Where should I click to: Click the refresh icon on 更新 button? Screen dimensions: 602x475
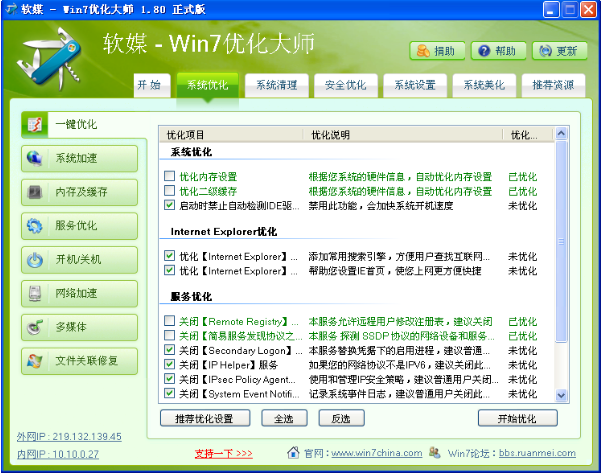pyautogui.click(x=546, y=51)
